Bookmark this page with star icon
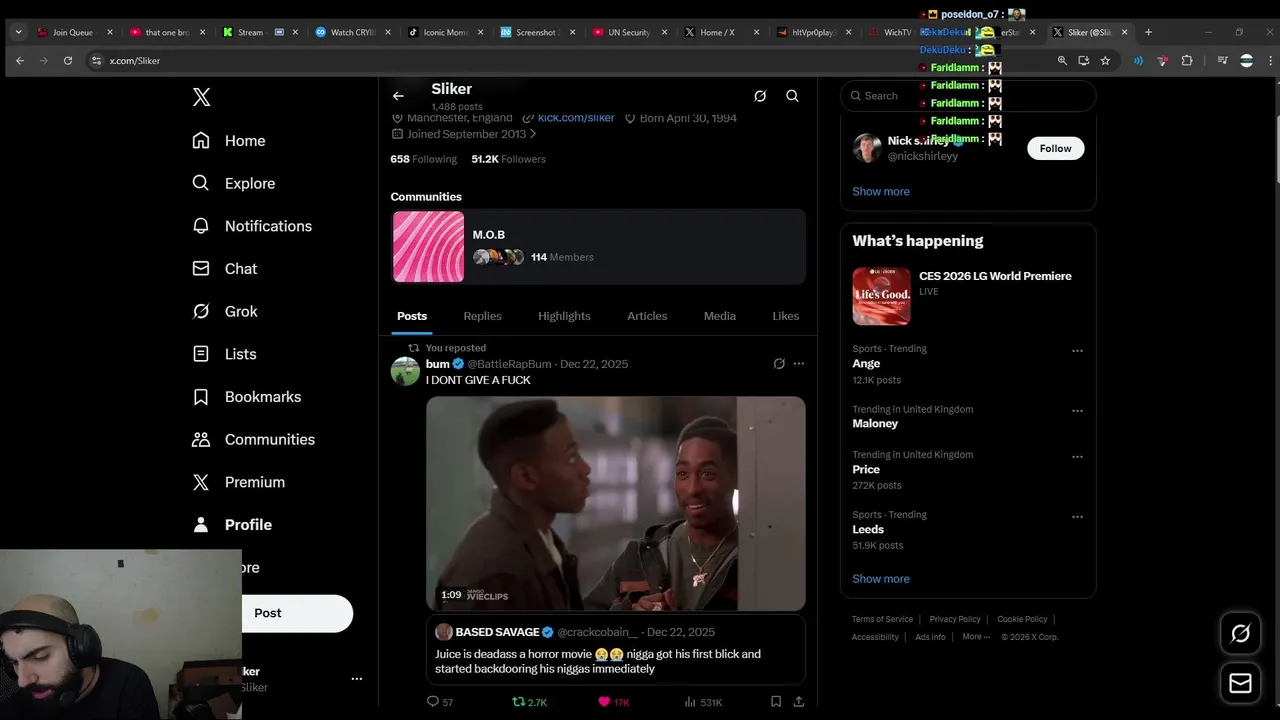 tap(1105, 61)
